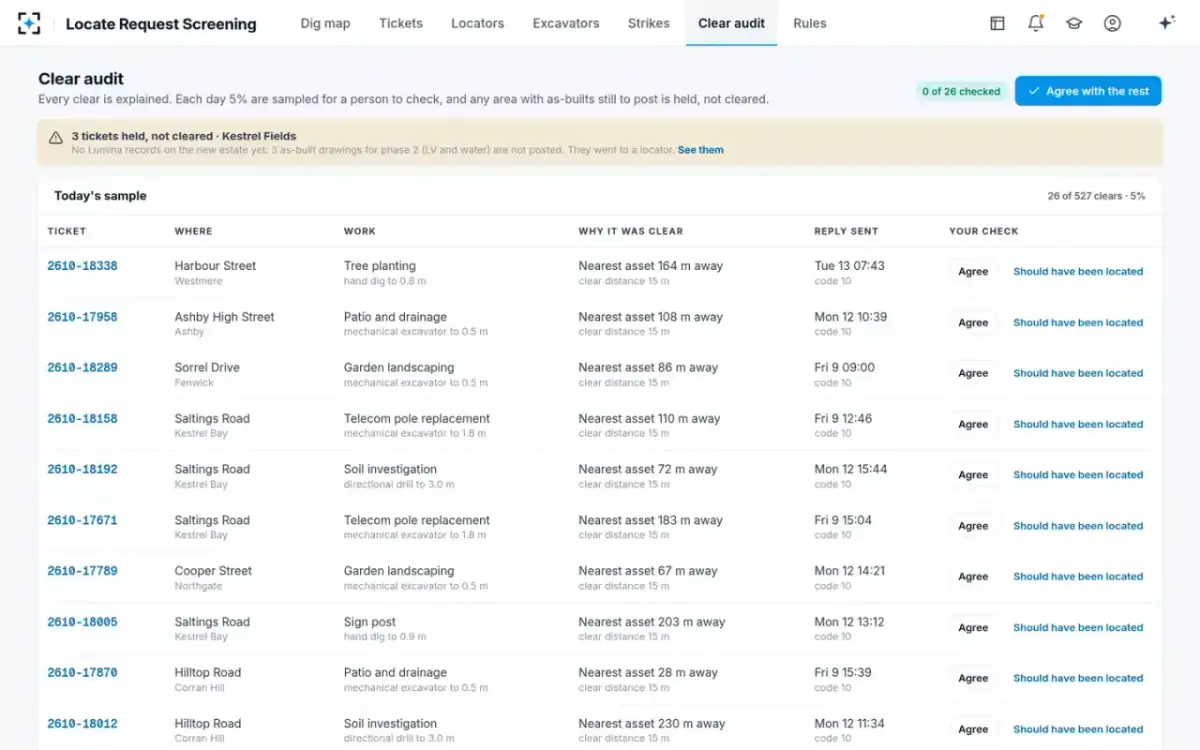The height and width of the screenshot is (750, 1200).
Task: Agree with ticket 2610-18192 clear
Action: point(973,475)
